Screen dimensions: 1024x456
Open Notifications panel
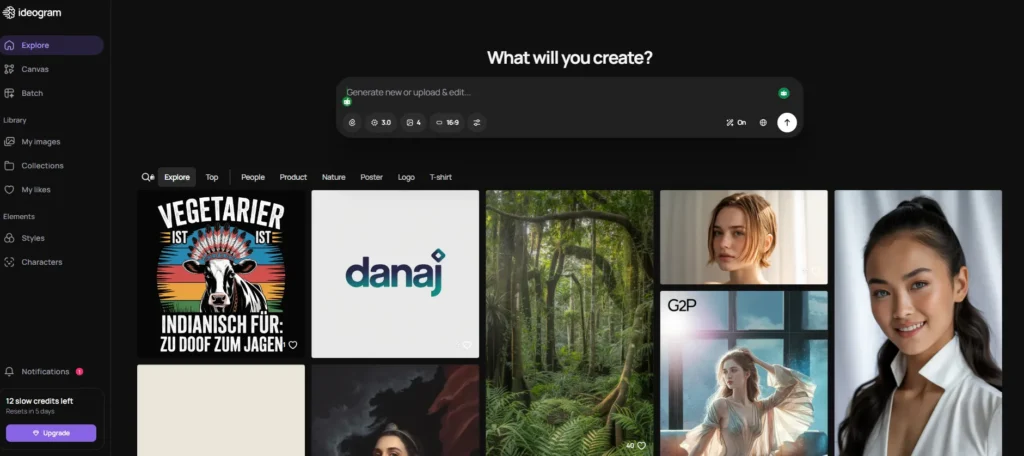[x=45, y=372]
